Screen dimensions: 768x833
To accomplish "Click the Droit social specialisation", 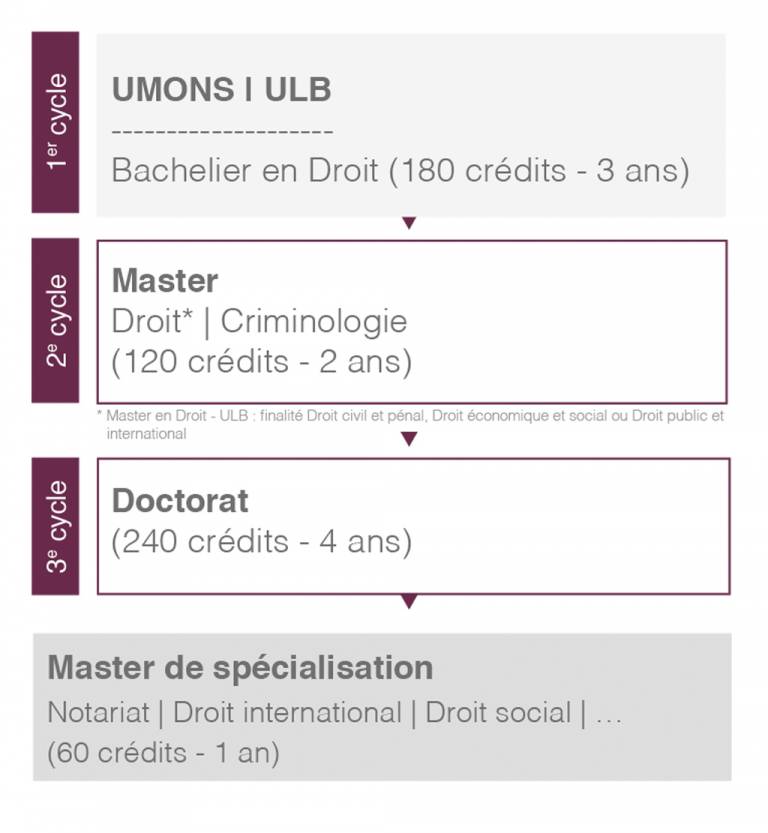I will 498,712.
